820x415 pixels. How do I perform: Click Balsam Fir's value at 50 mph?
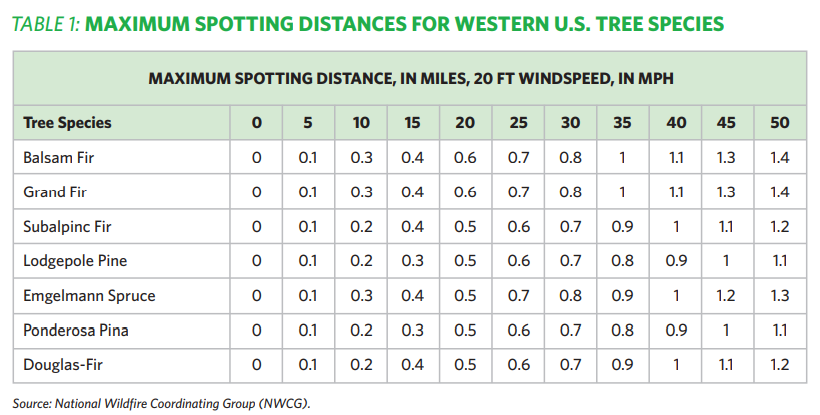pos(780,157)
